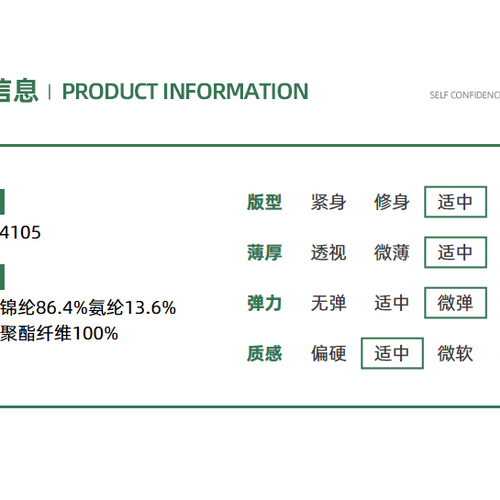Image resolution: width=500 pixels, height=500 pixels.
Task: Select 微软 texture option
Action: 455,353
